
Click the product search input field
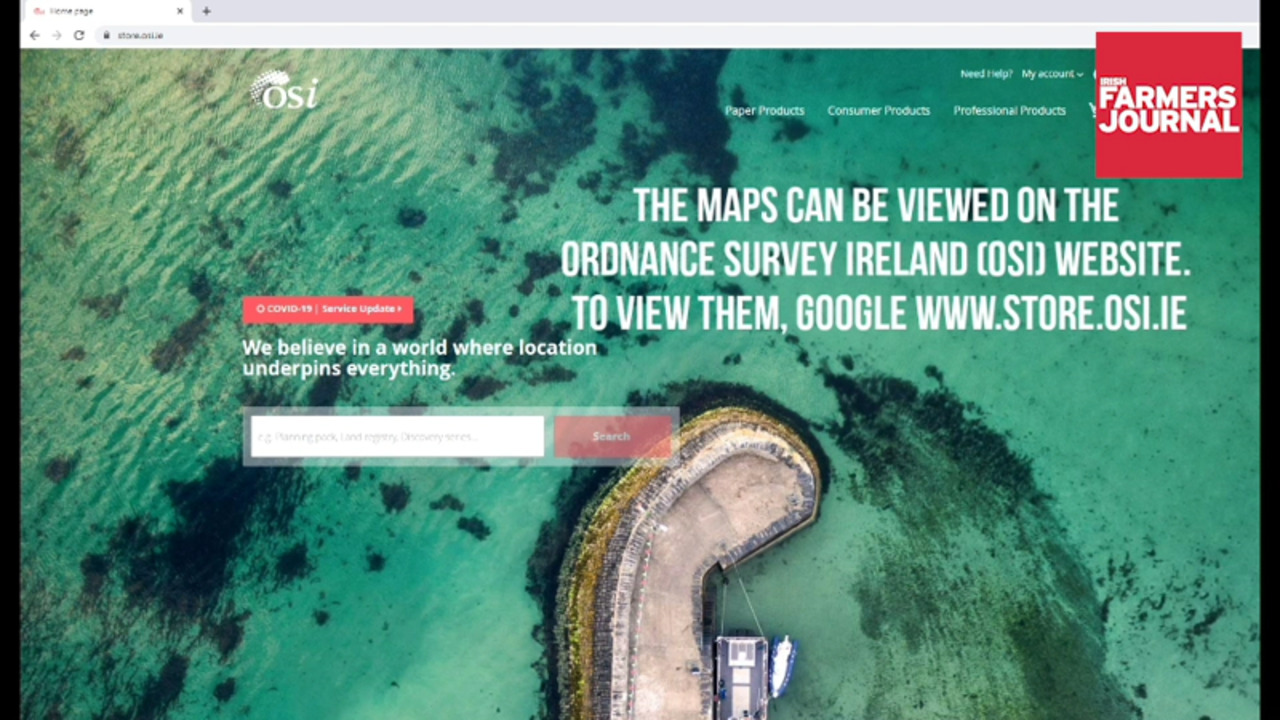click(397, 437)
